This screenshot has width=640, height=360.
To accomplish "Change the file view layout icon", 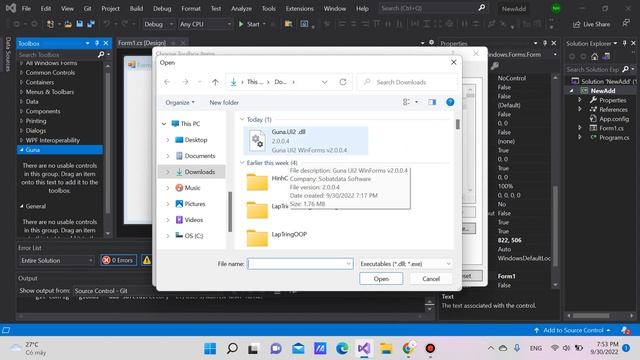I will pyautogui.click(x=407, y=102).
